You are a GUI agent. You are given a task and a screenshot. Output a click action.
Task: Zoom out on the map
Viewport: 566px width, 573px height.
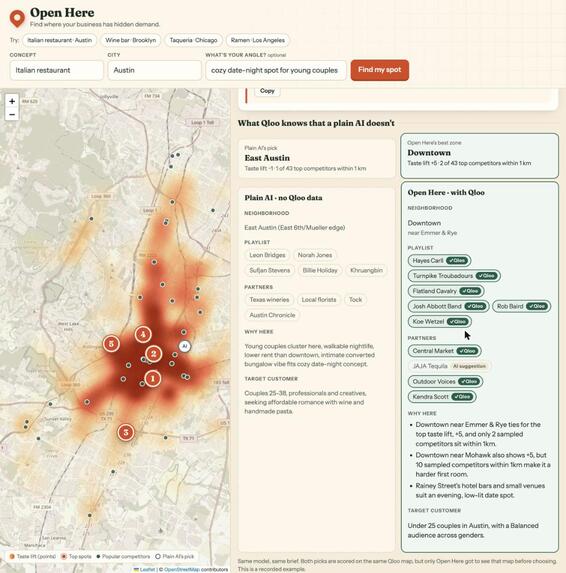12,114
